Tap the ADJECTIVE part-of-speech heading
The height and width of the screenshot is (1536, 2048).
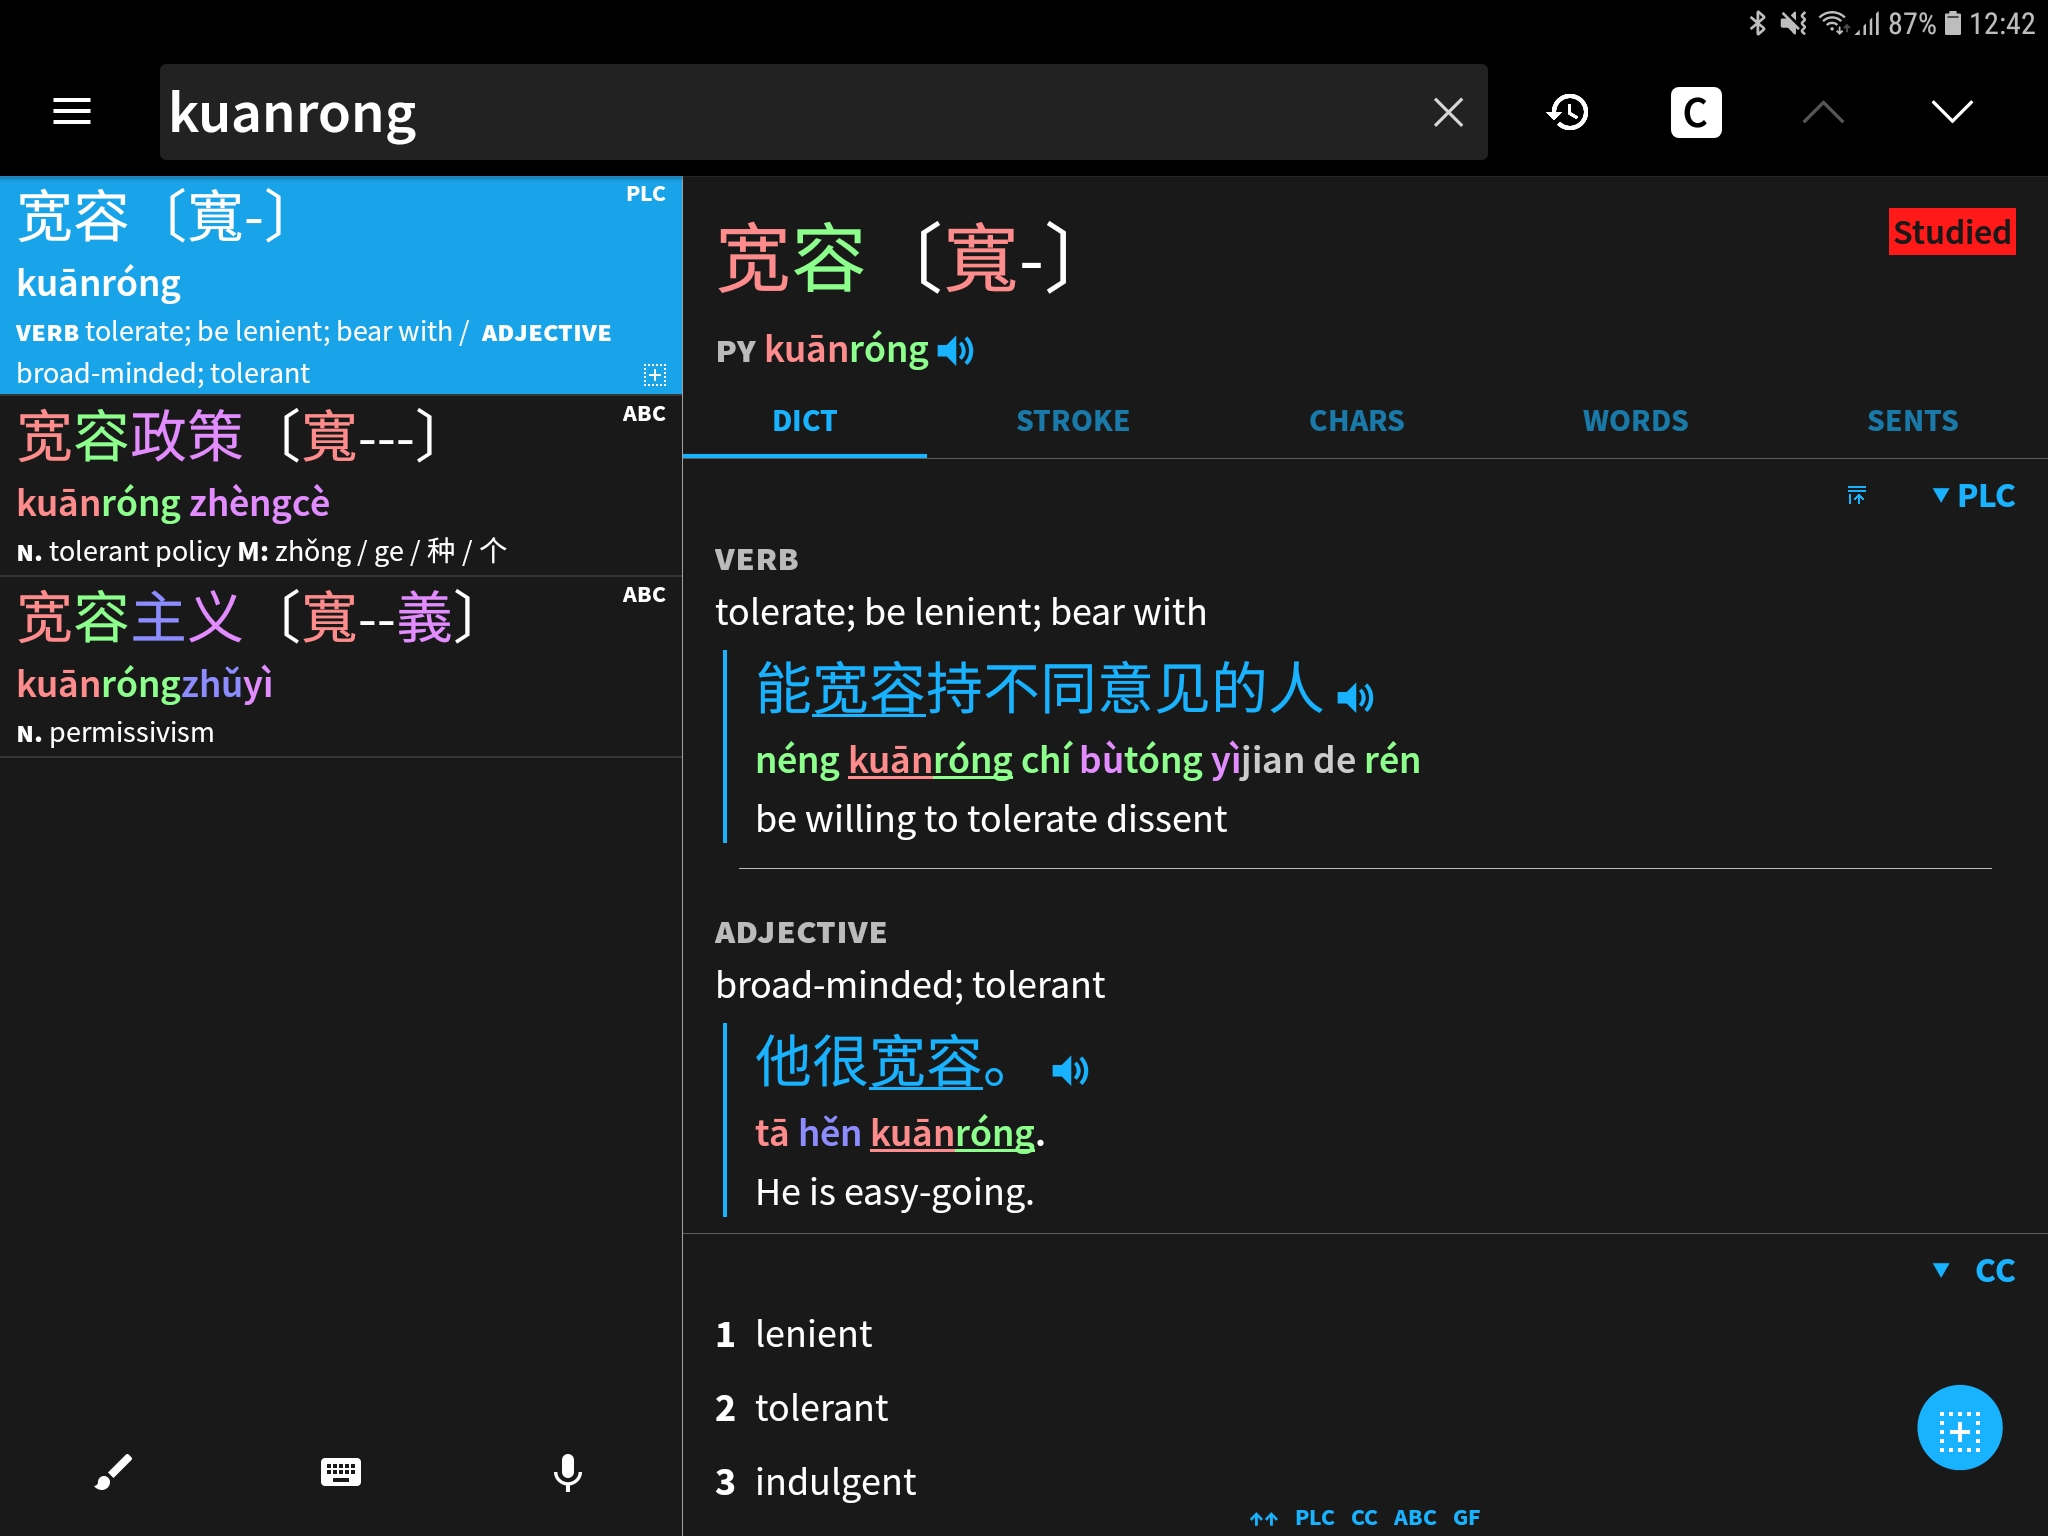pos(801,933)
